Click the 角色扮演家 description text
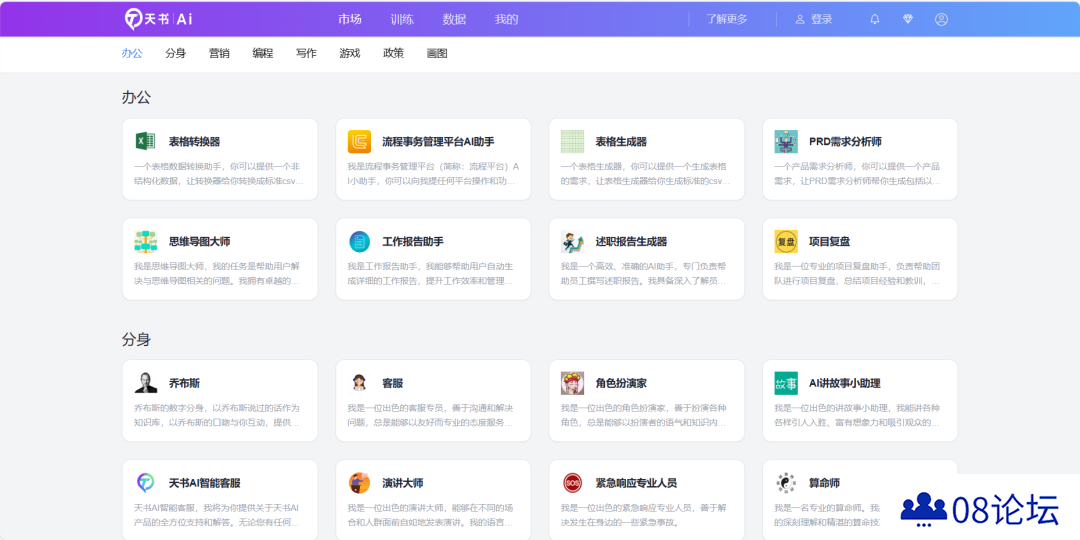This screenshot has width=1080, height=540. coord(645,415)
